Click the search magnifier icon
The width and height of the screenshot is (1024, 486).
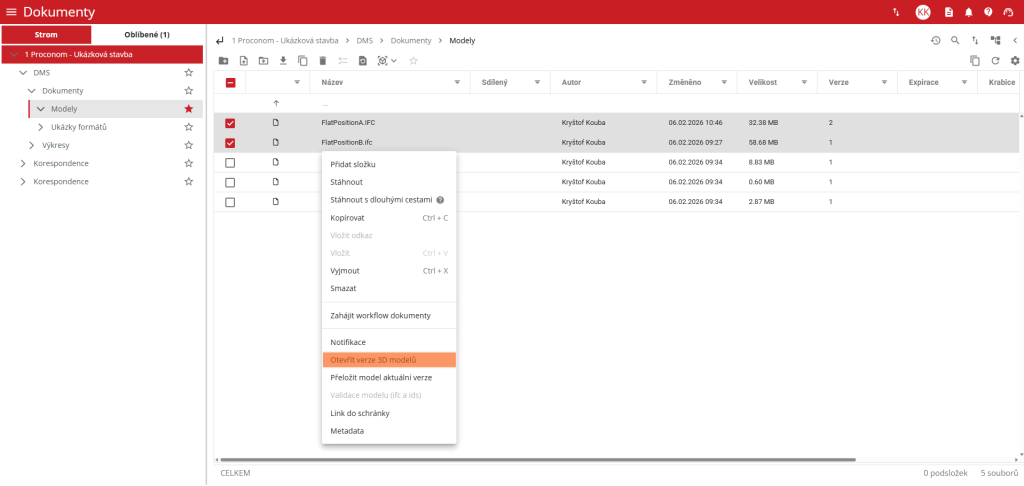[x=955, y=40]
